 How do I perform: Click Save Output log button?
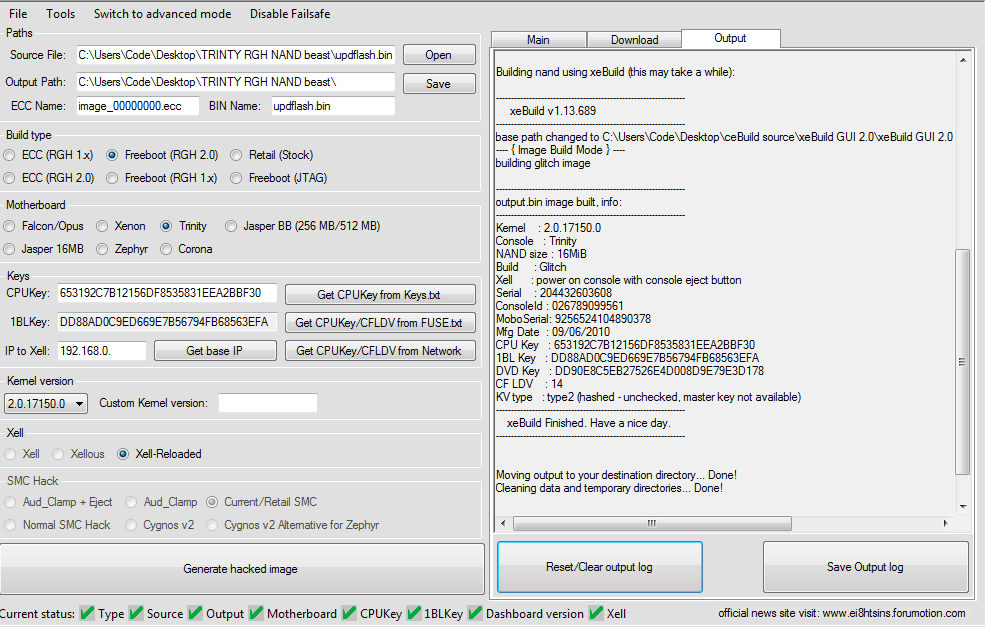(865, 567)
